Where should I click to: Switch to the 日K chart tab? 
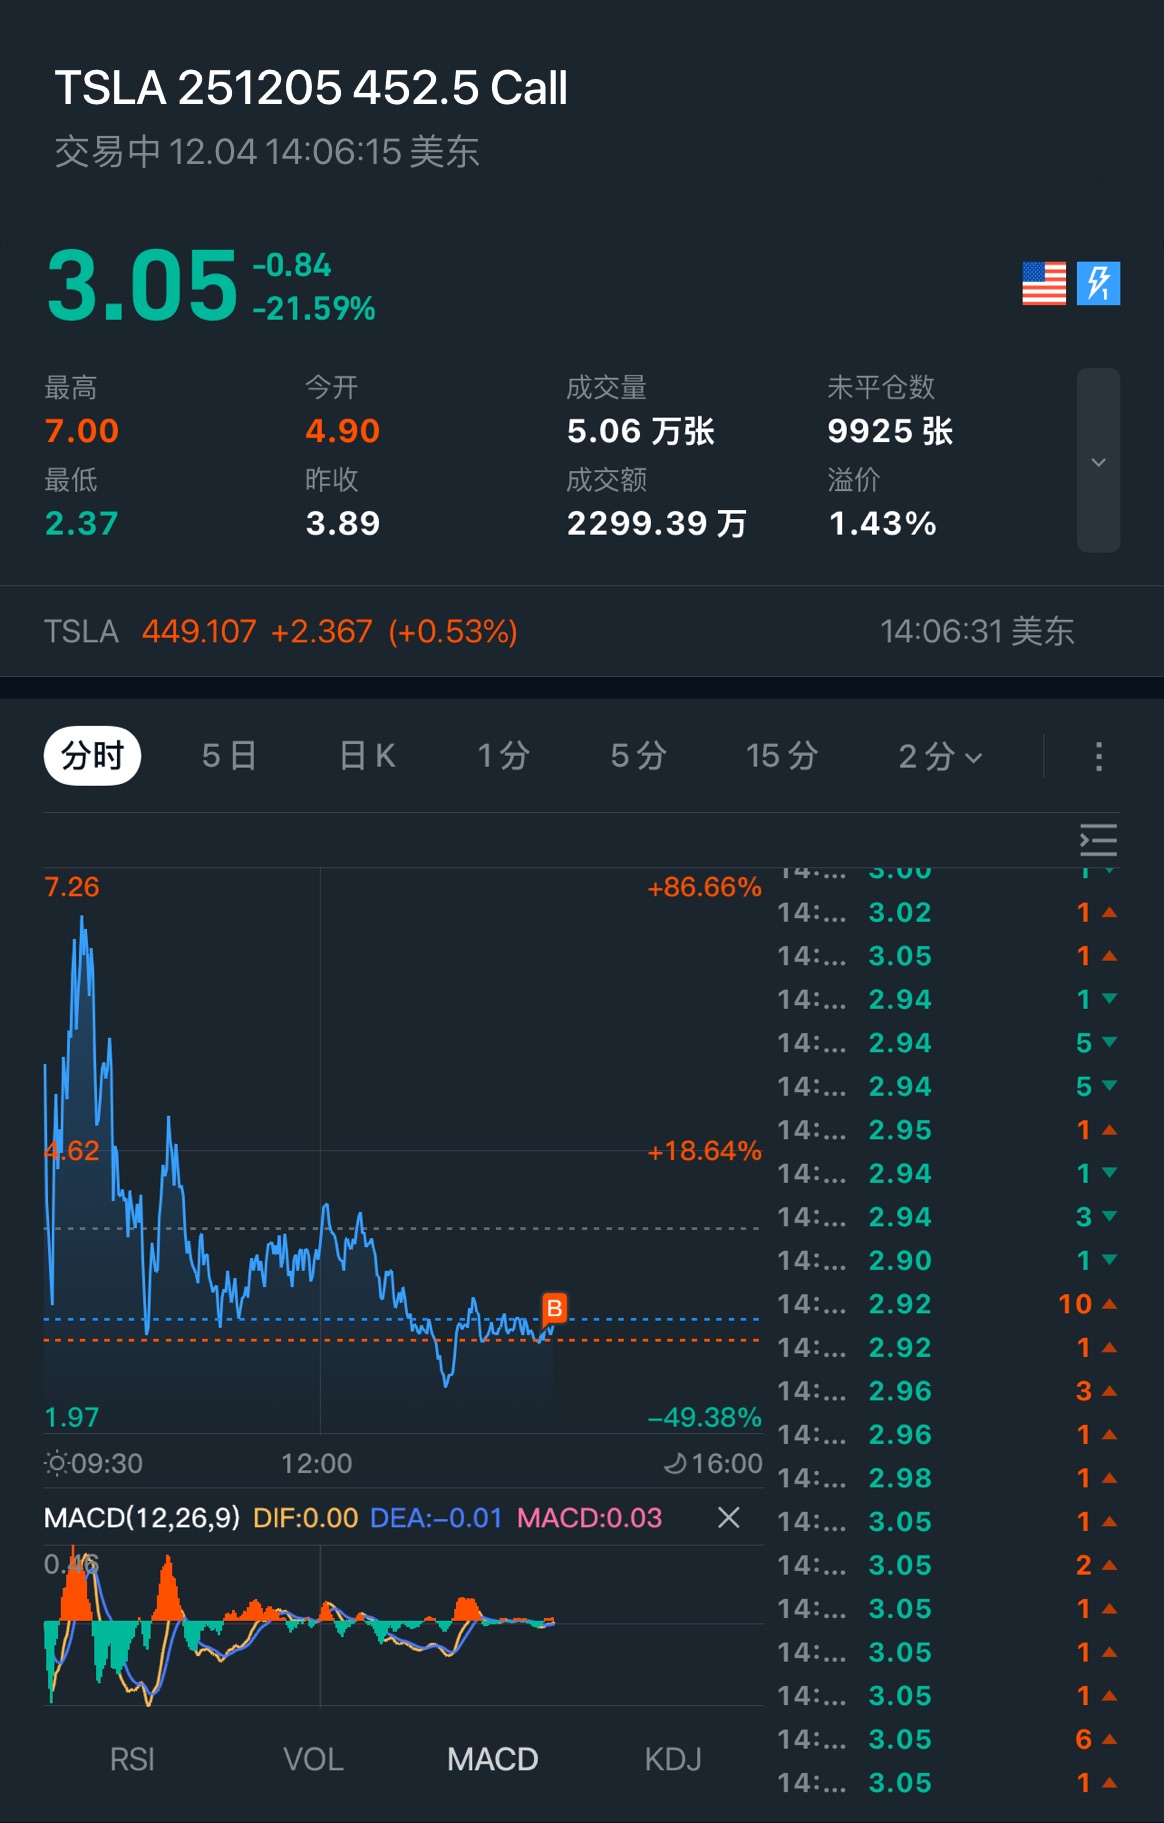[x=367, y=756]
